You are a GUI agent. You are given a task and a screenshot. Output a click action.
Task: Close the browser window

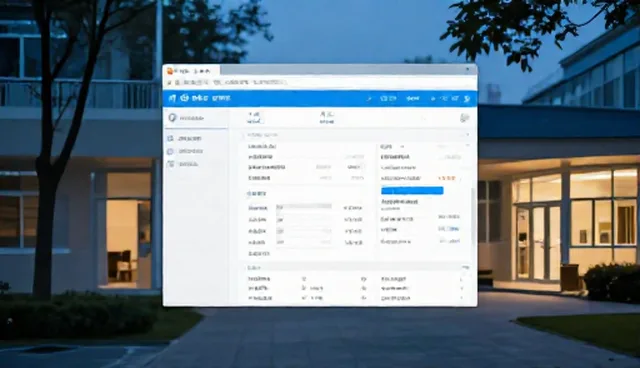tap(468, 70)
